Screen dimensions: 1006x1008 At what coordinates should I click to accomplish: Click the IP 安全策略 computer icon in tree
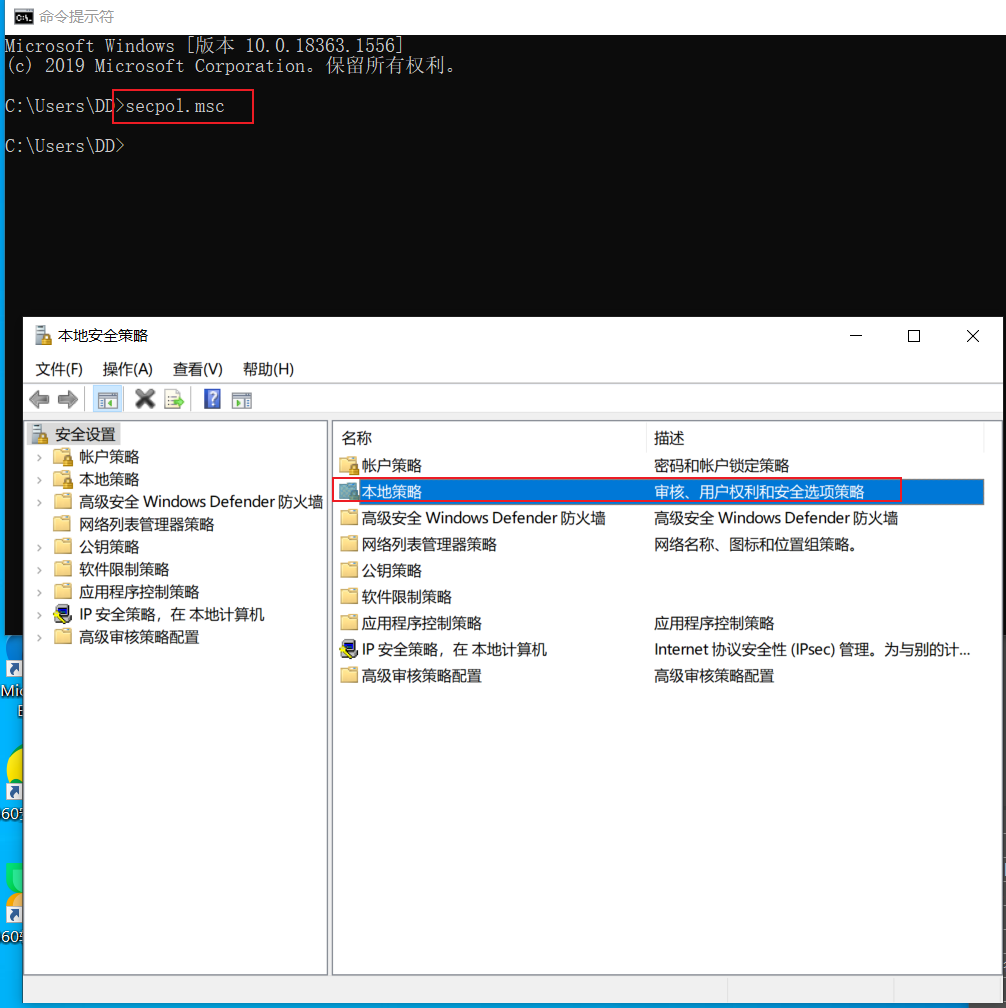pos(62,615)
